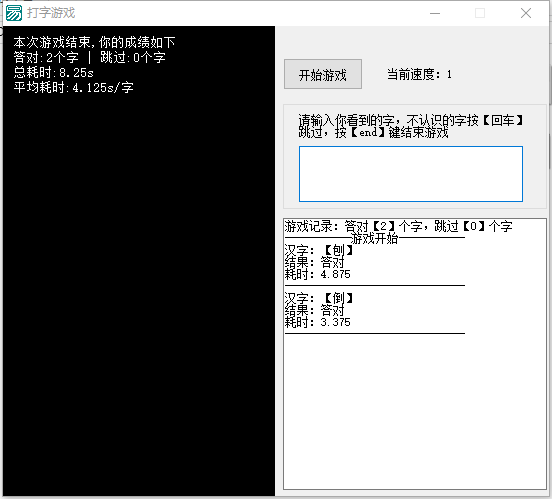
Task: Click the log entry 汉字:【刨】
Action: tap(319, 250)
